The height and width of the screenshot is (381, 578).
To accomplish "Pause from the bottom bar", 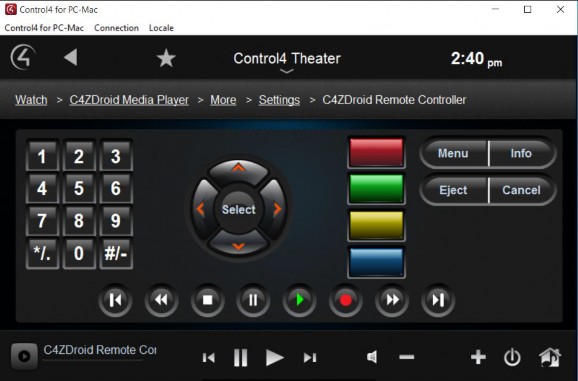I will 241,357.
